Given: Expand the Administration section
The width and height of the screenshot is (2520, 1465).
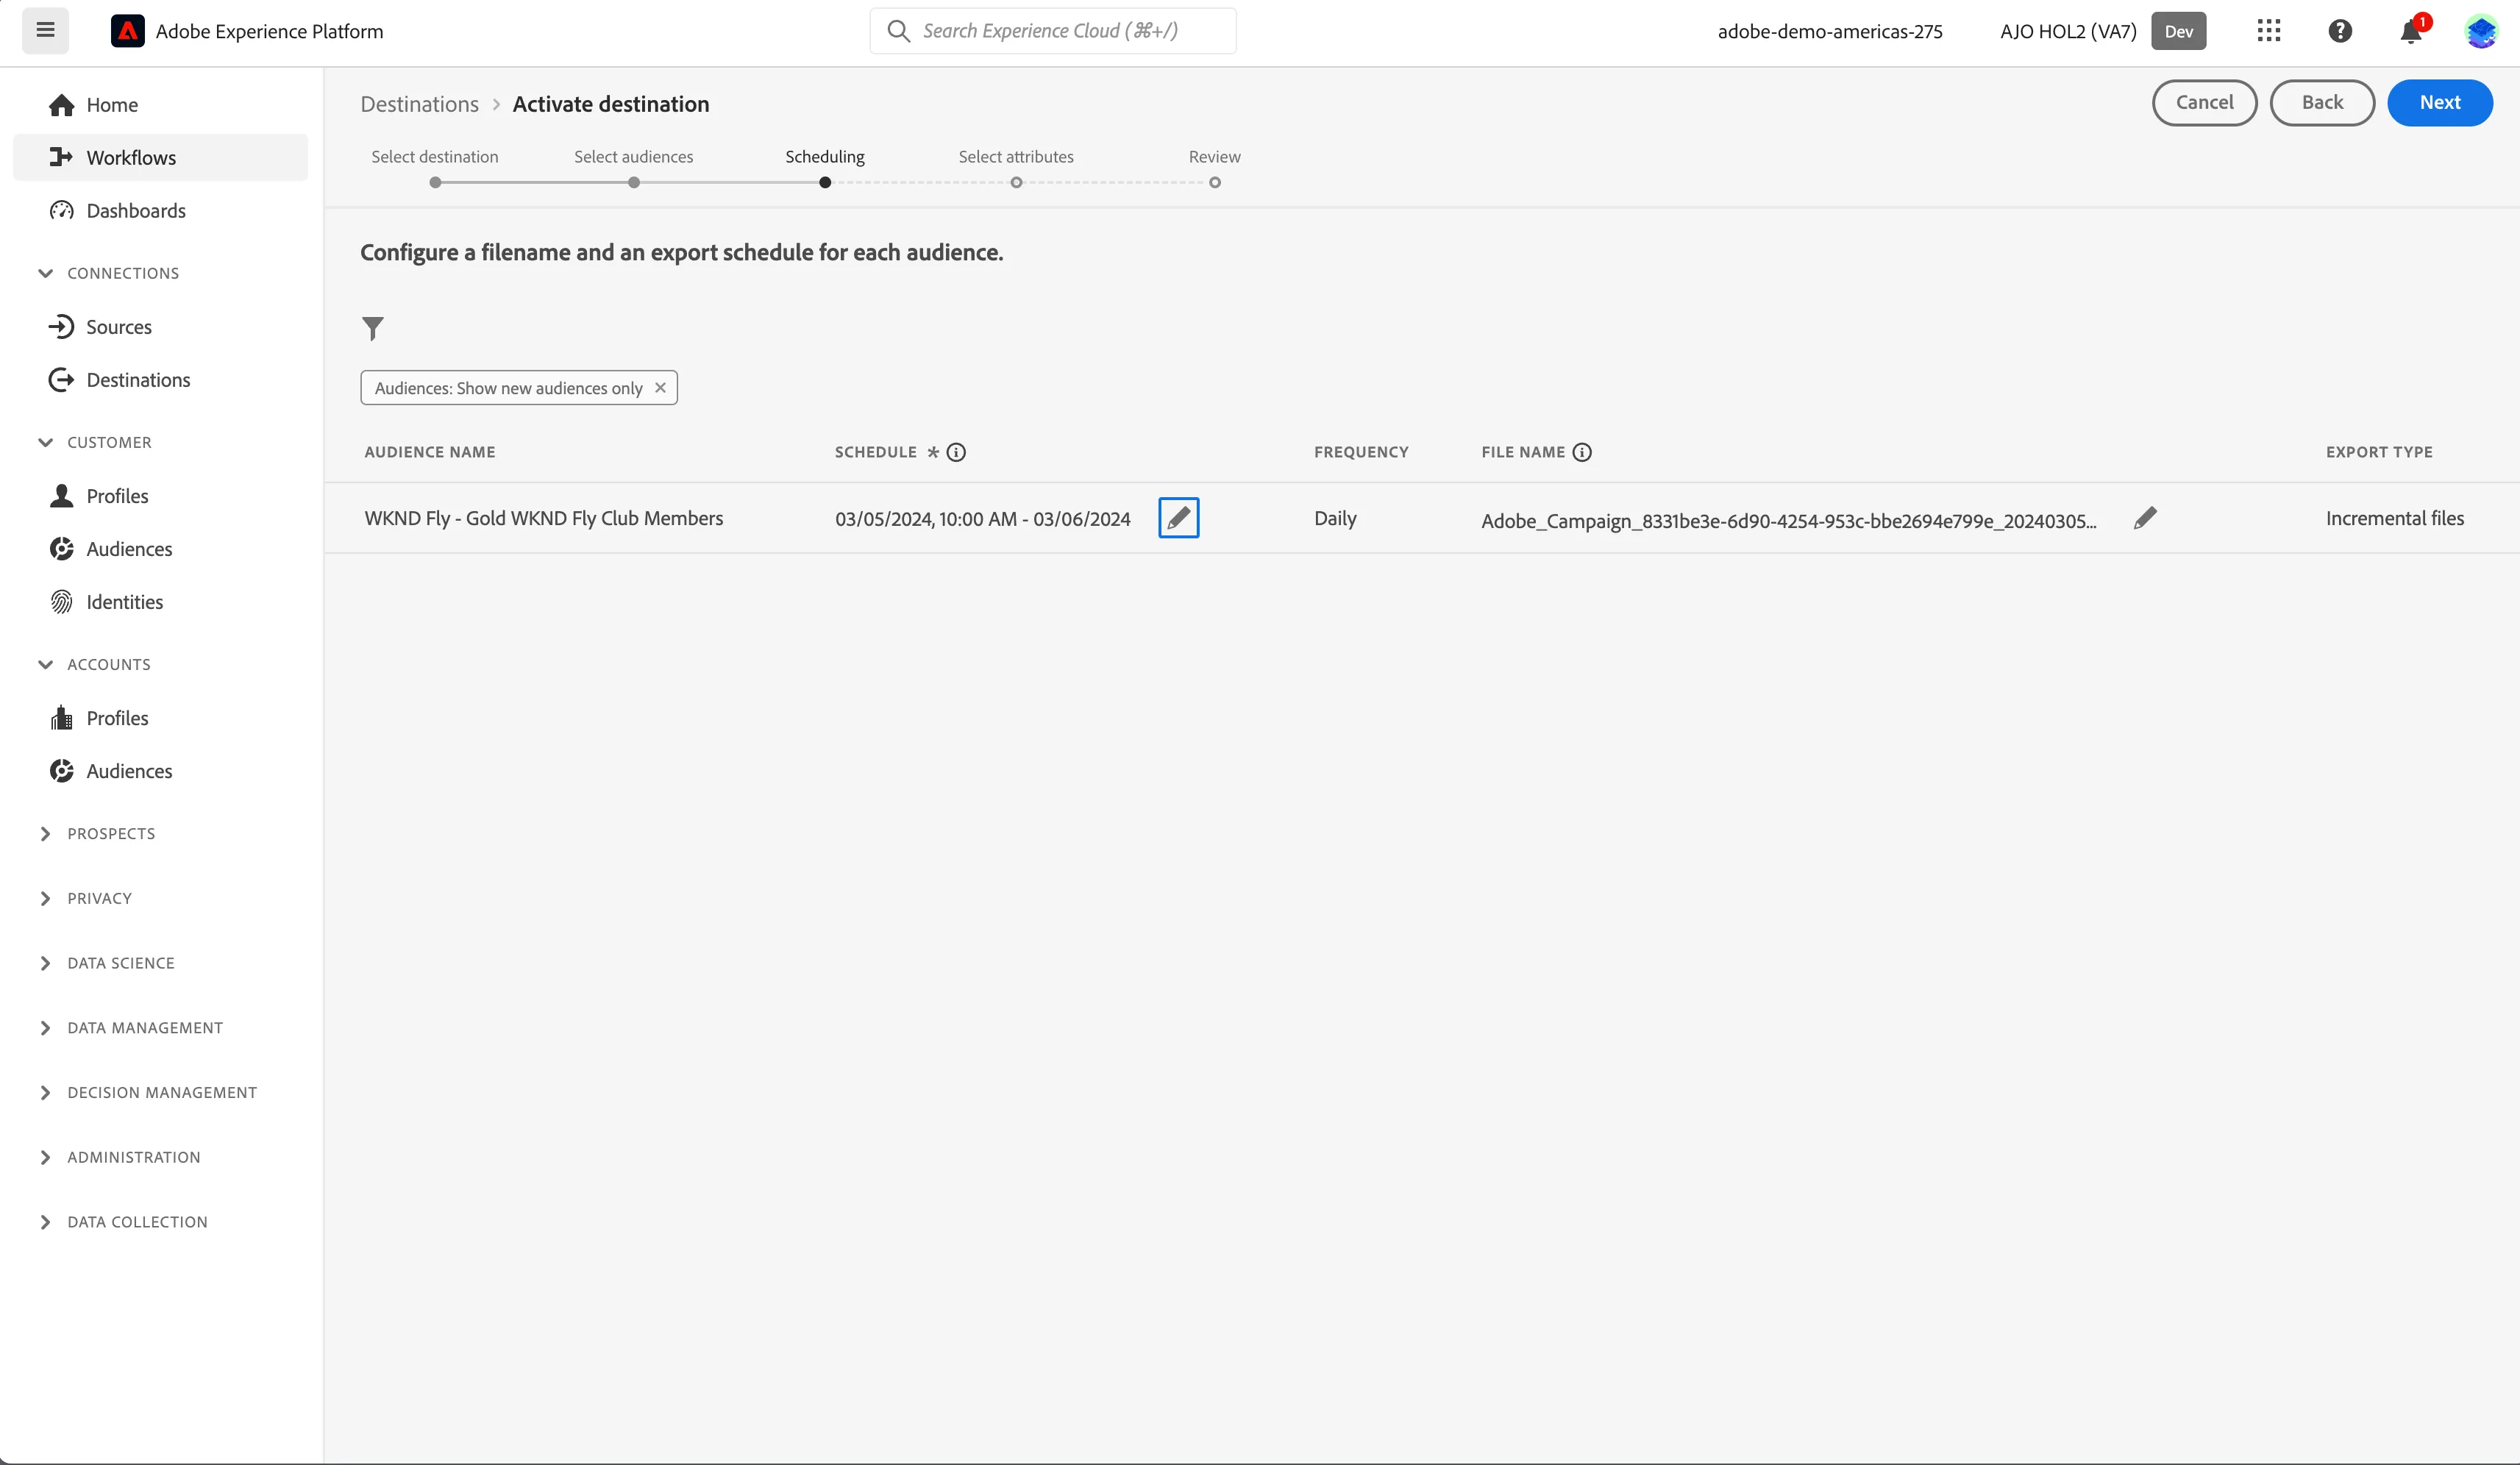Looking at the screenshot, I should coord(119,1157).
